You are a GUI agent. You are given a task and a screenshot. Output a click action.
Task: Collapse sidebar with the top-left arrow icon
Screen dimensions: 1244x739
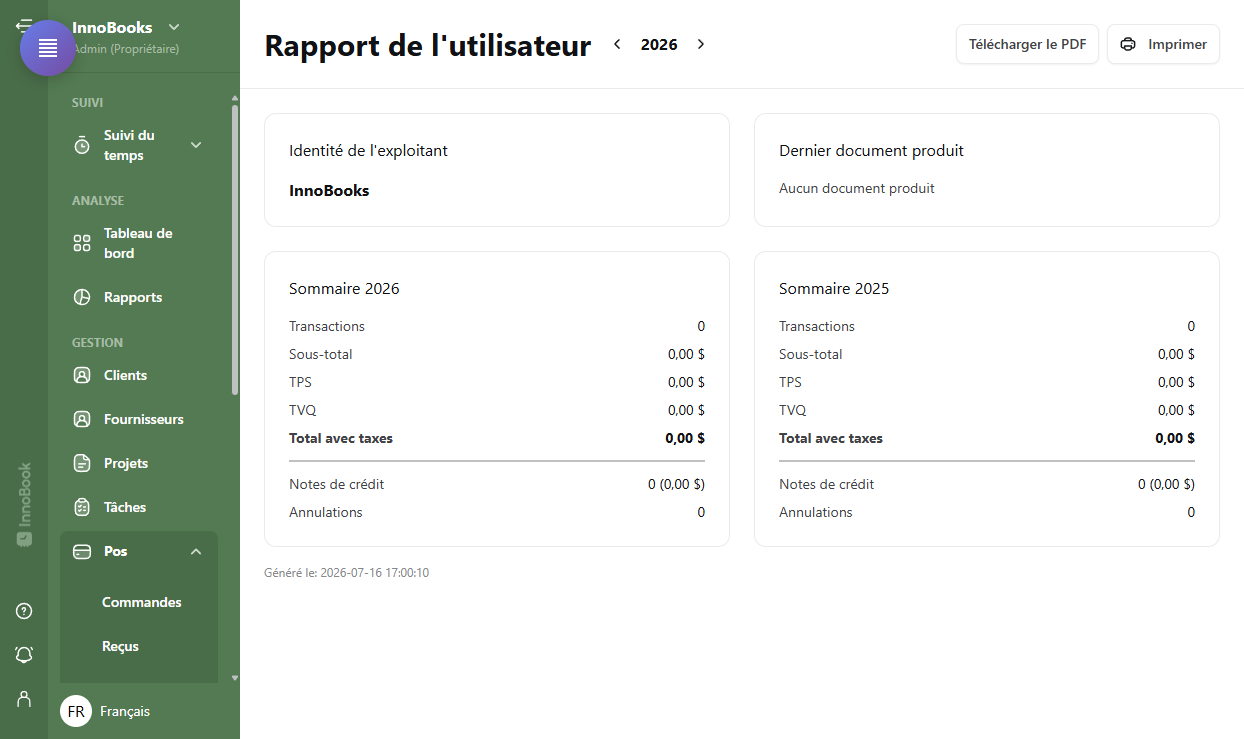(x=22, y=25)
